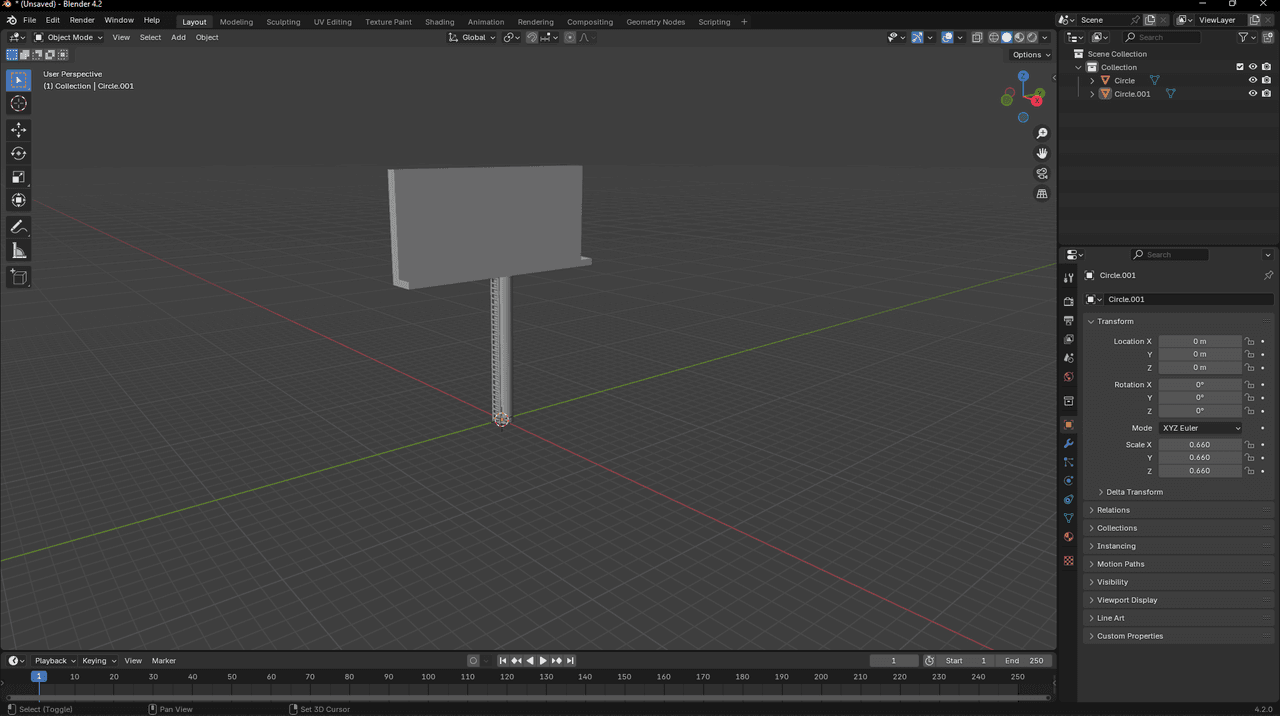Open the XYZ Euler rotation mode dropdown
Screen dimensions: 1280x716
(x=1200, y=428)
